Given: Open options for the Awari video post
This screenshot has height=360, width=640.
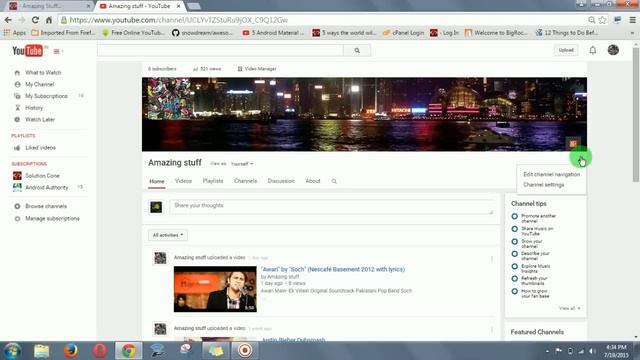Looking at the screenshot, I should [x=492, y=259].
